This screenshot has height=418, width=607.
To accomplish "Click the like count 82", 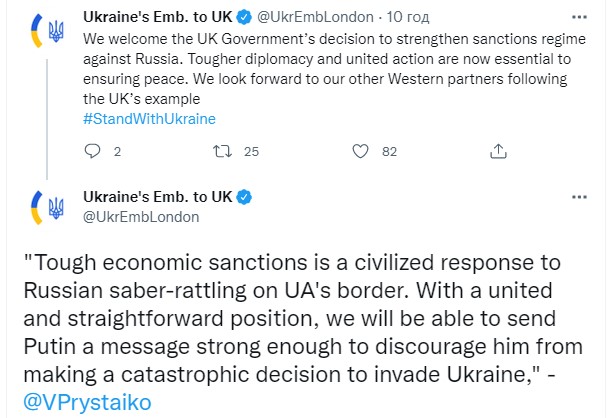I will pyautogui.click(x=389, y=151).
